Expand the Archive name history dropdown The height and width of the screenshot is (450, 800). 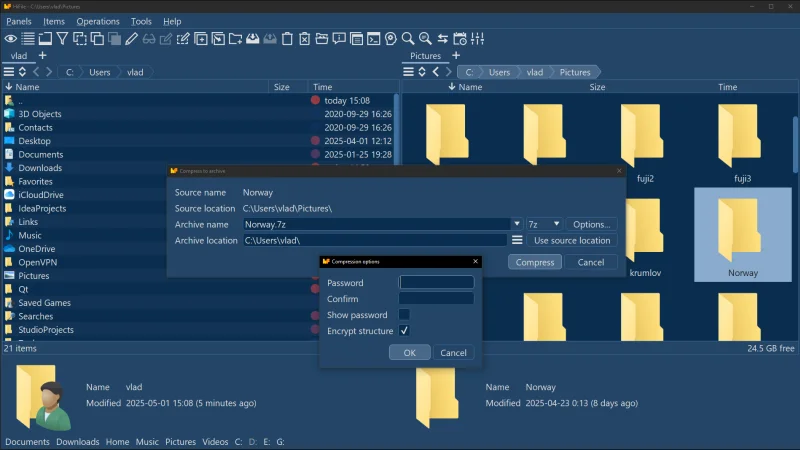point(517,224)
